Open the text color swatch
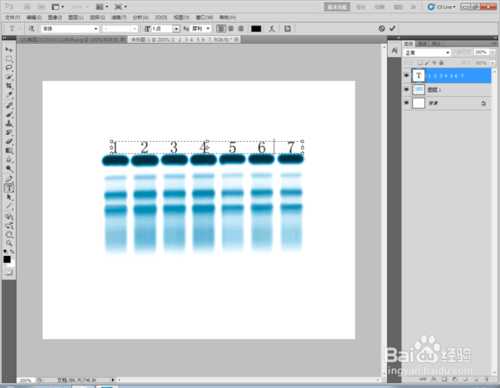This screenshot has height=388, width=500. (x=256, y=29)
